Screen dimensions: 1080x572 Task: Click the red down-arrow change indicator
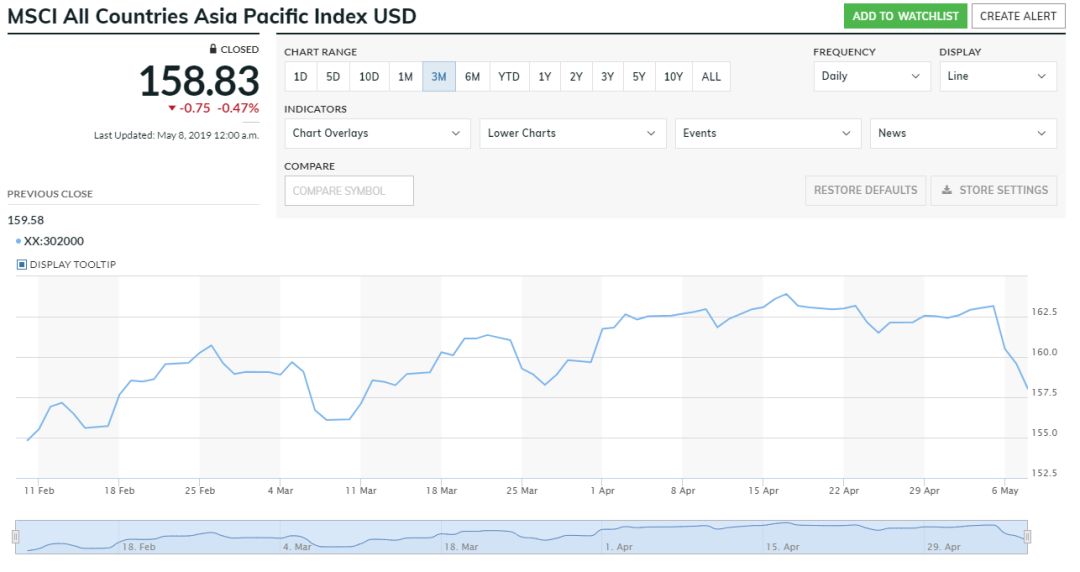pyautogui.click(x=172, y=108)
